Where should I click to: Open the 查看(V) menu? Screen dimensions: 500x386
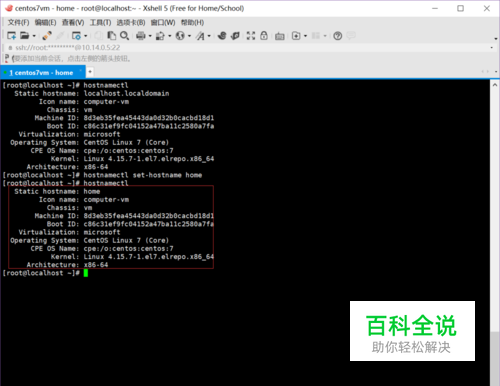(73, 22)
